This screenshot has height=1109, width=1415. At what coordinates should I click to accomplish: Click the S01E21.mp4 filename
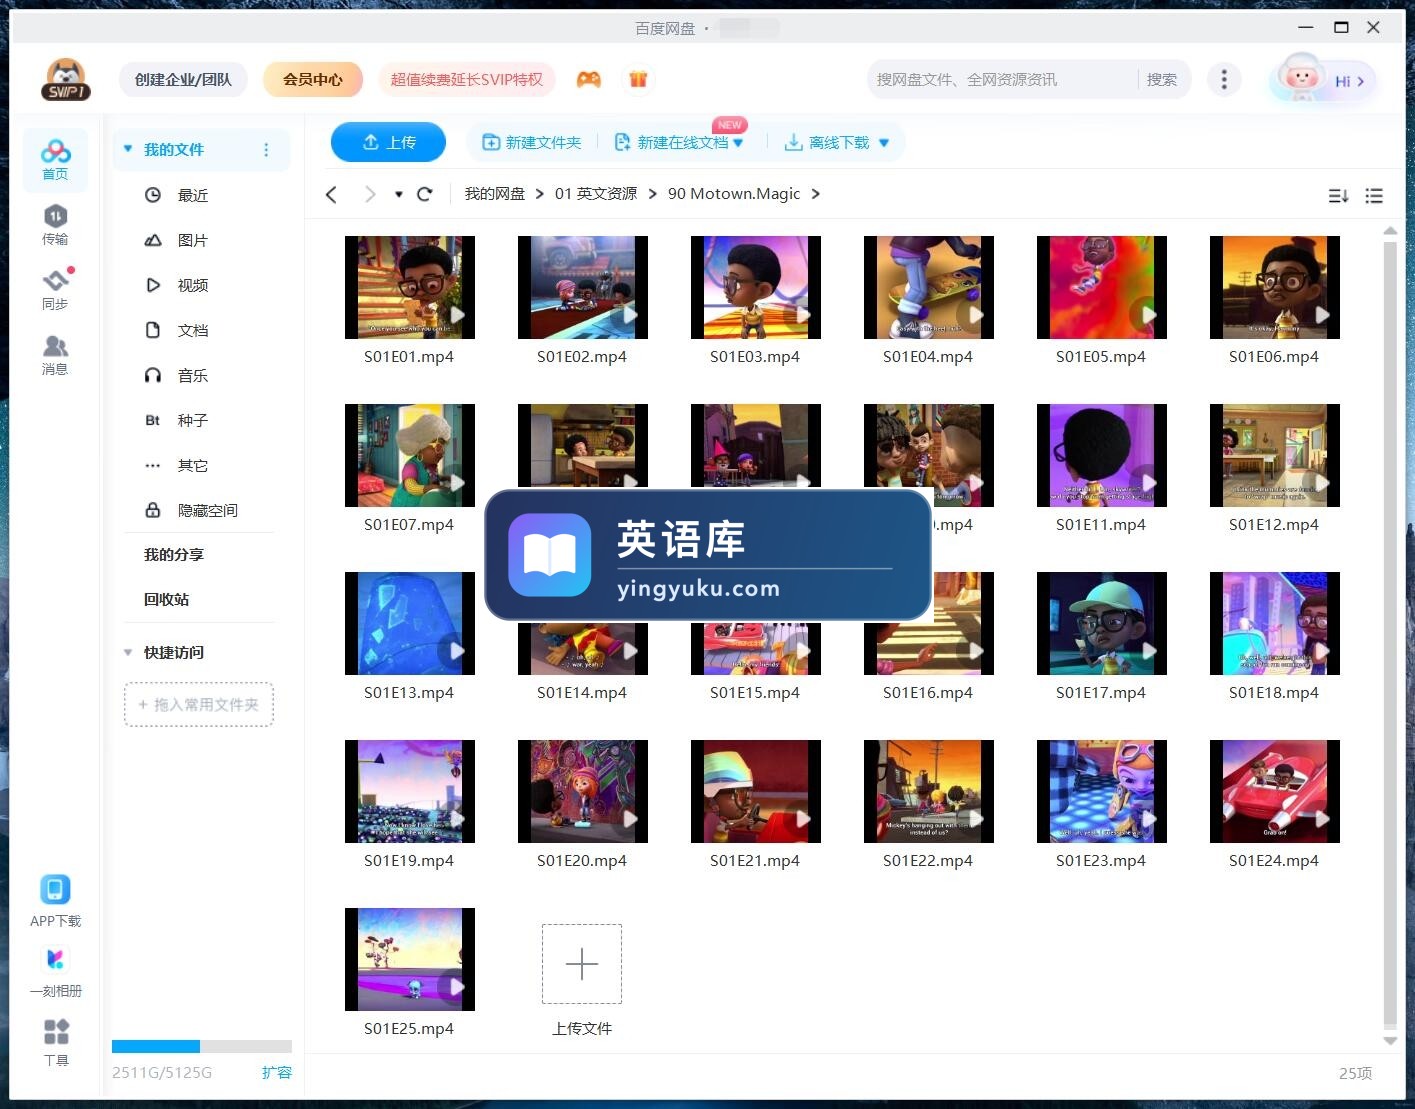pyautogui.click(x=755, y=860)
